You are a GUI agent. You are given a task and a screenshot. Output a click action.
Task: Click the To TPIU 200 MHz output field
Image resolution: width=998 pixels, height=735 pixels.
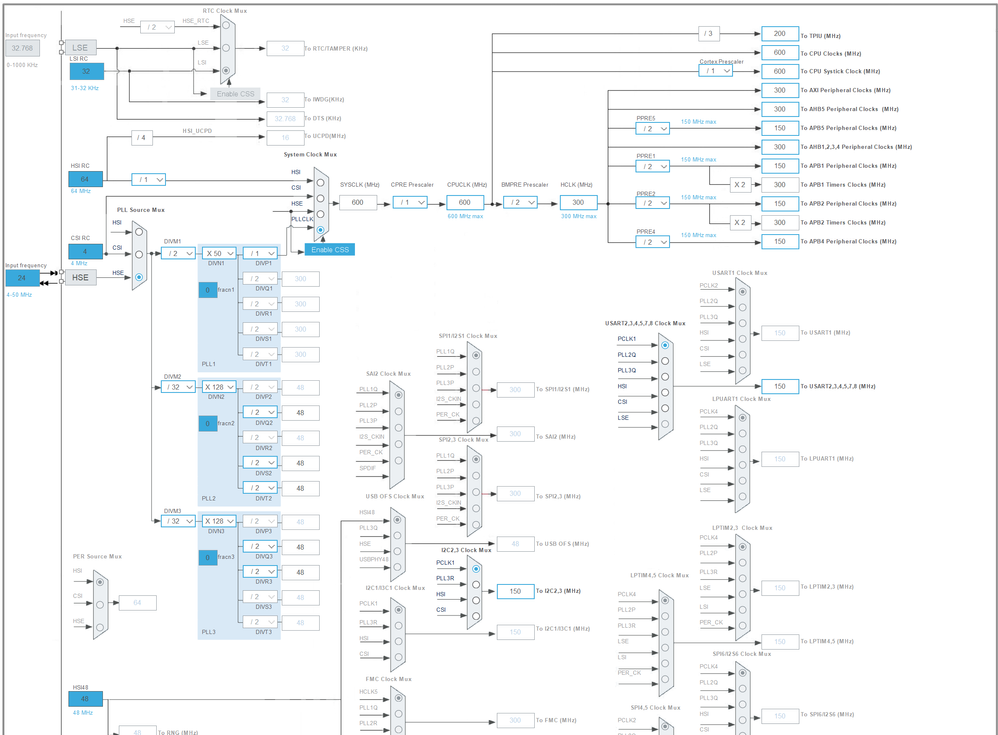click(780, 34)
